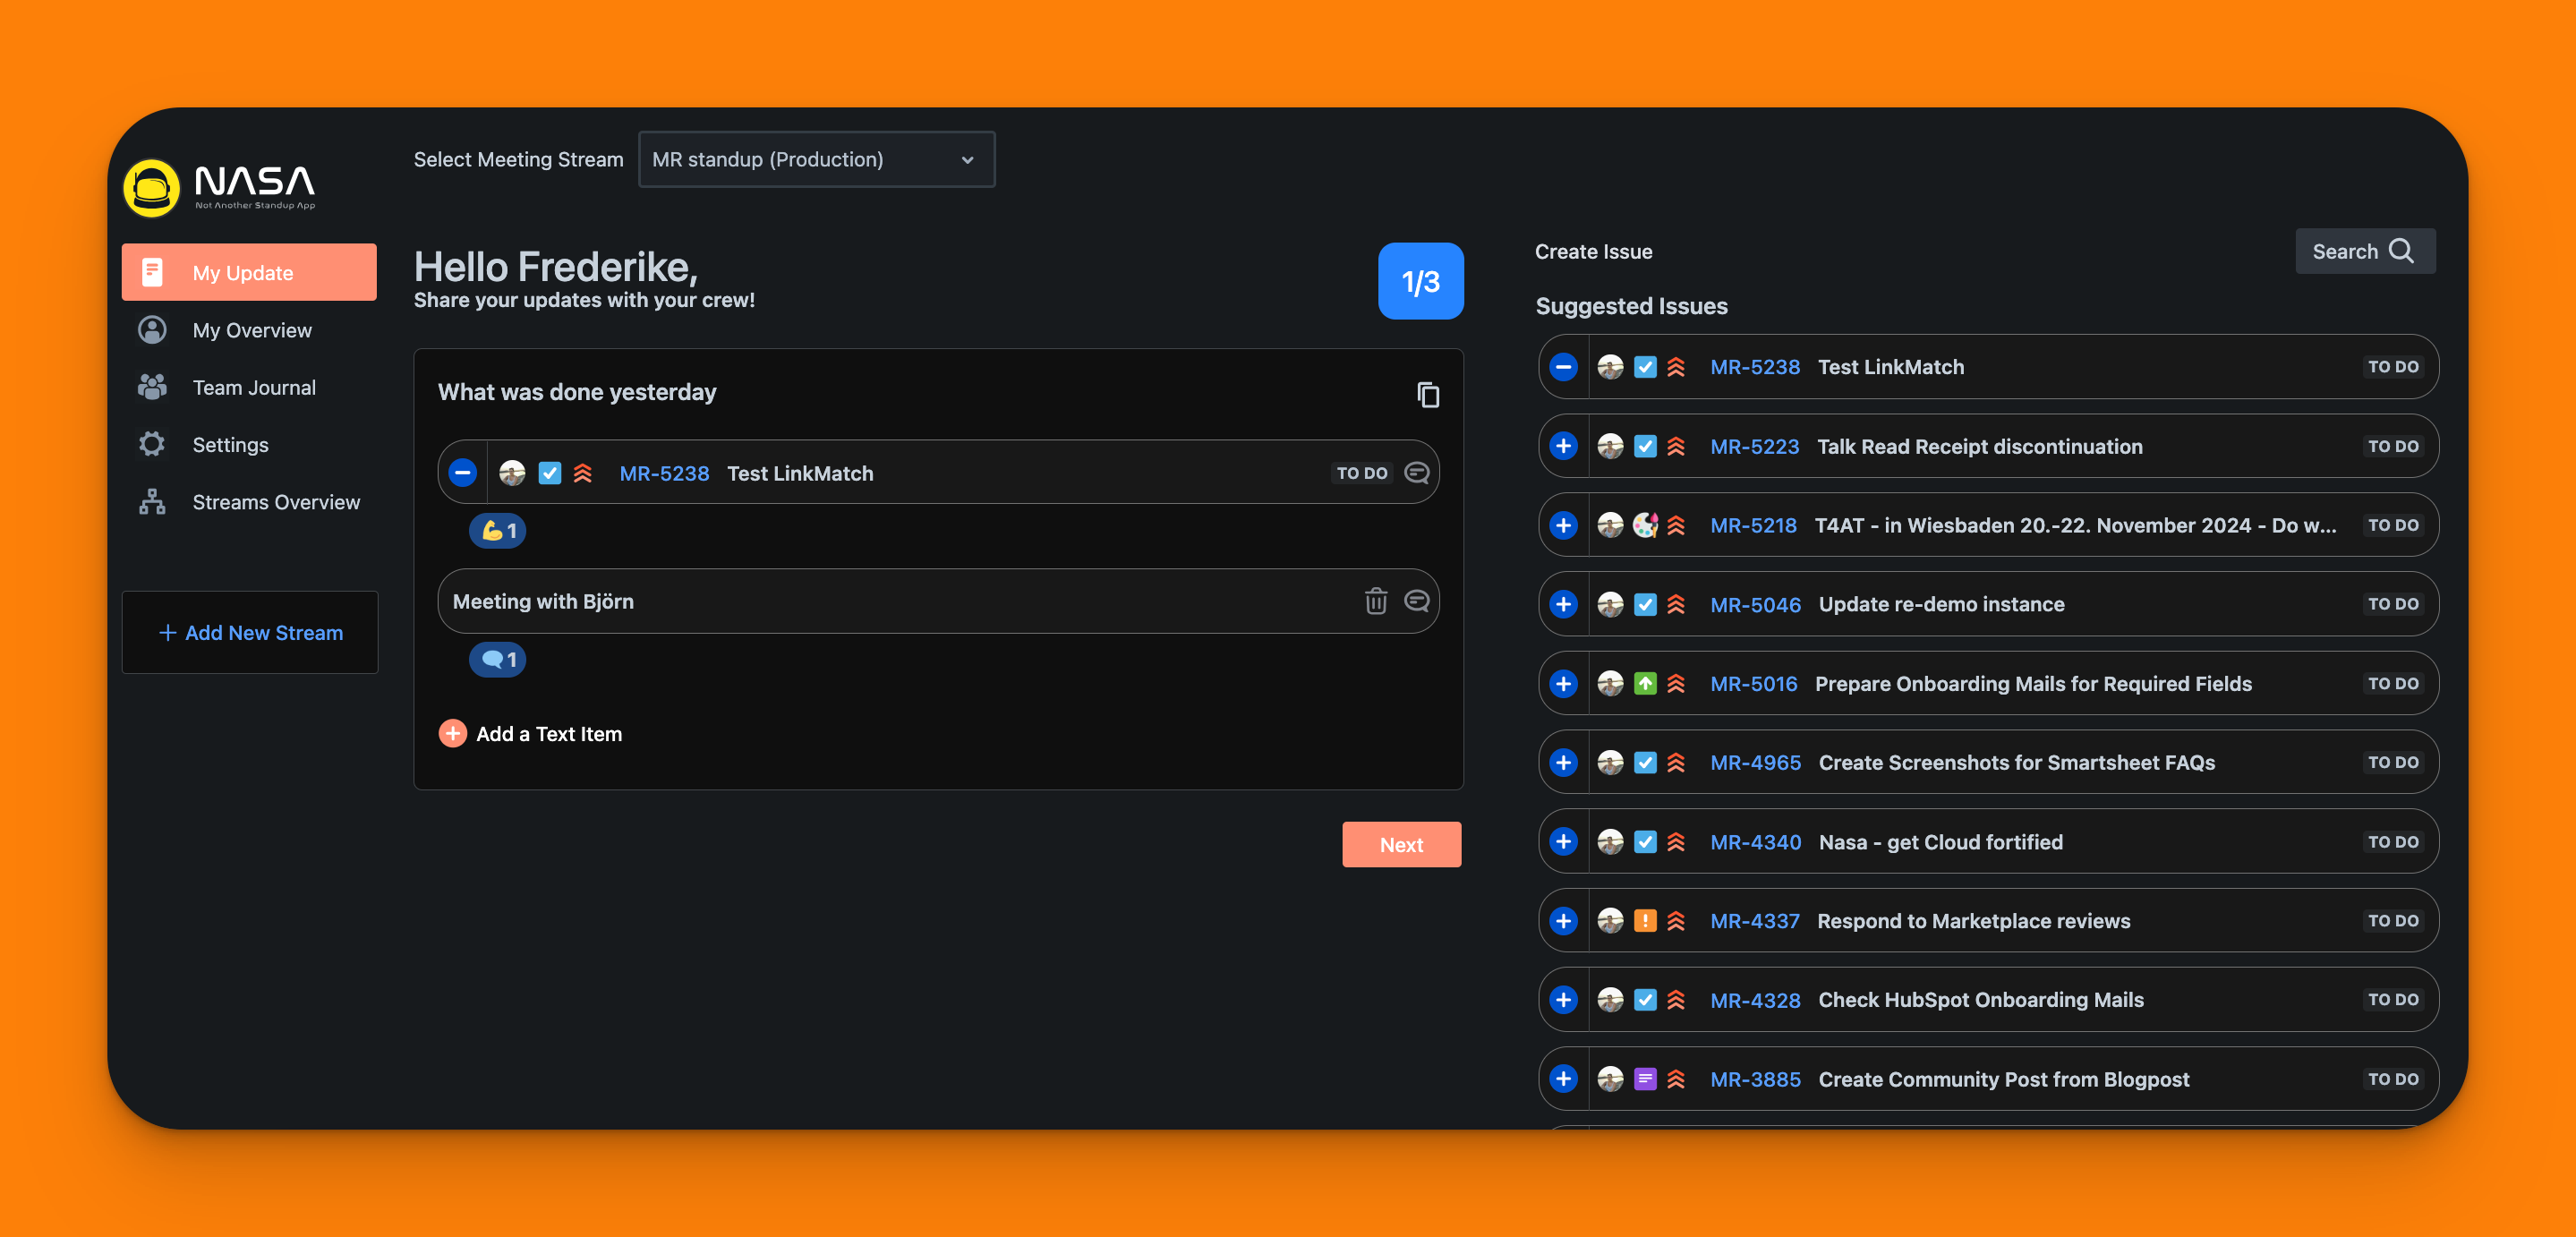Screen dimensions: 2576x1237
Task: Click the plus icon for Add a Text Item
Action: point(452,733)
